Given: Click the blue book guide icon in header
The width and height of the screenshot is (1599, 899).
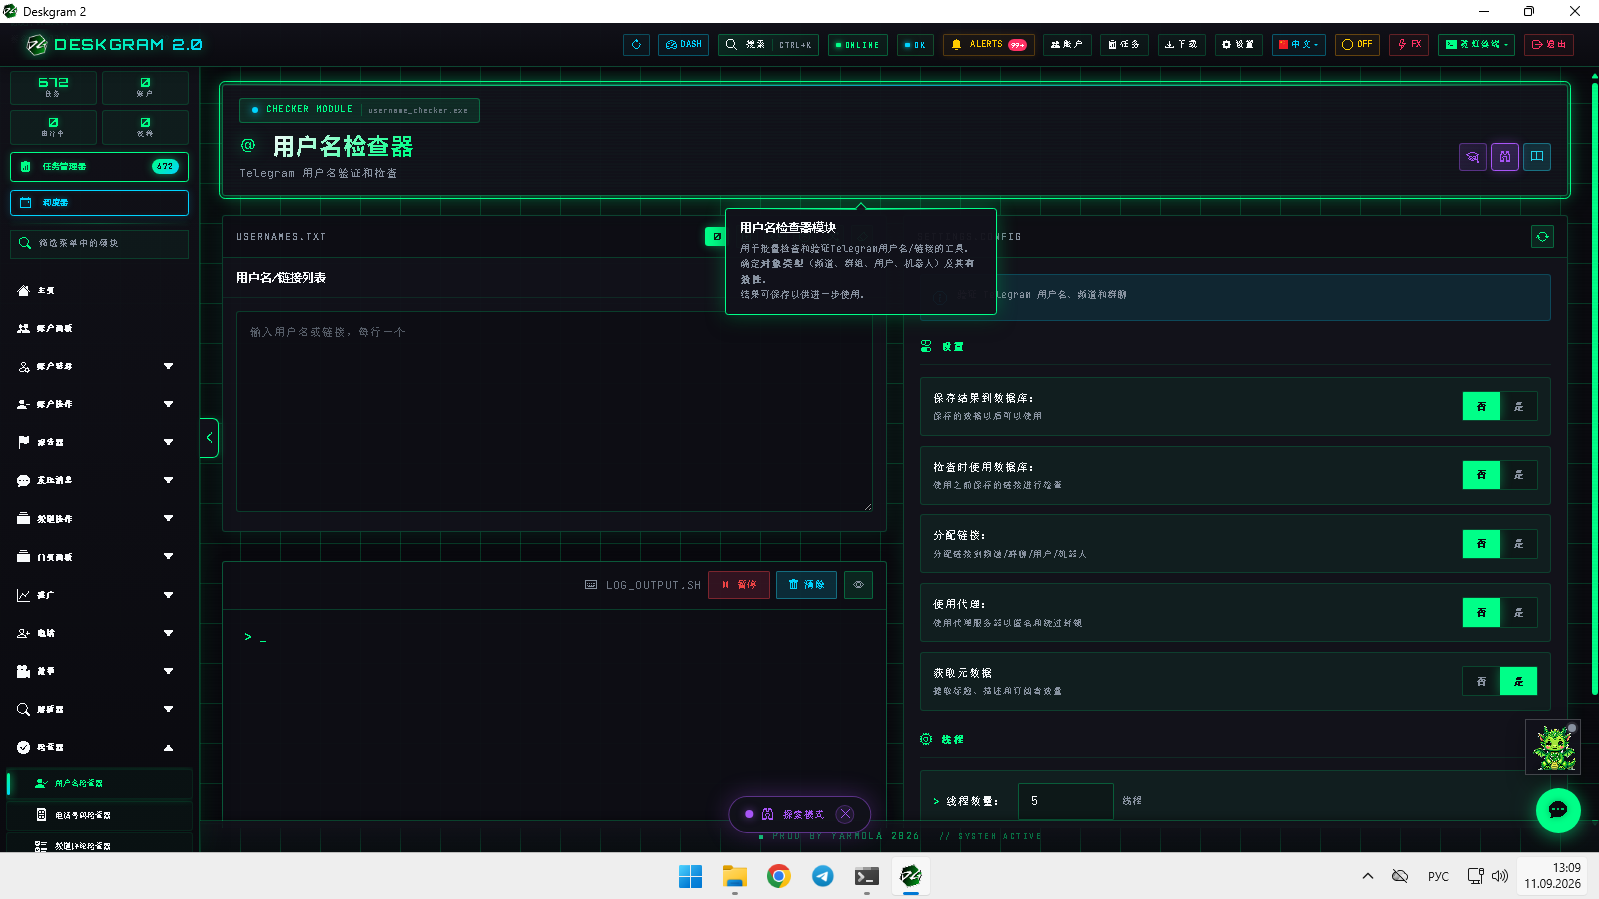Looking at the screenshot, I should (x=1537, y=157).
